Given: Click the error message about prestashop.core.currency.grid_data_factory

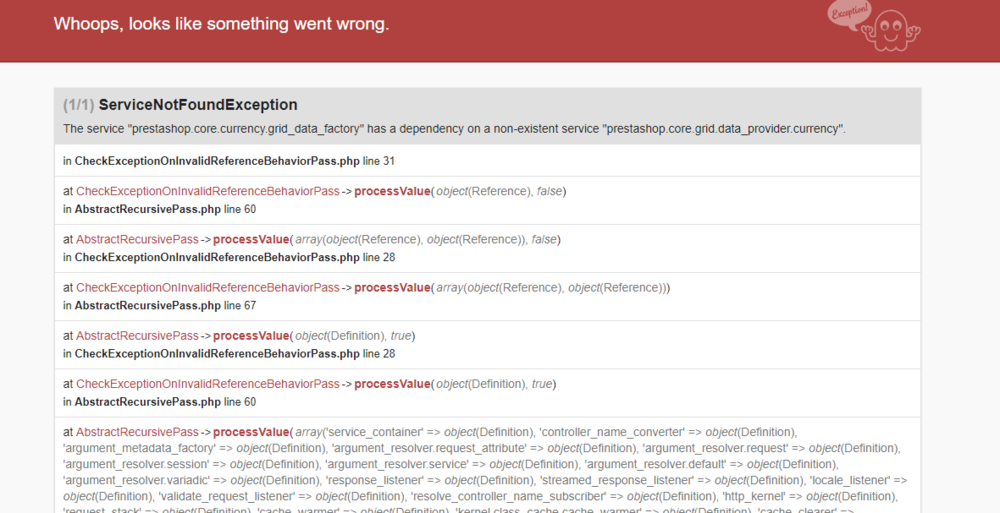Looking at the screenshot, I should point(454,129).
